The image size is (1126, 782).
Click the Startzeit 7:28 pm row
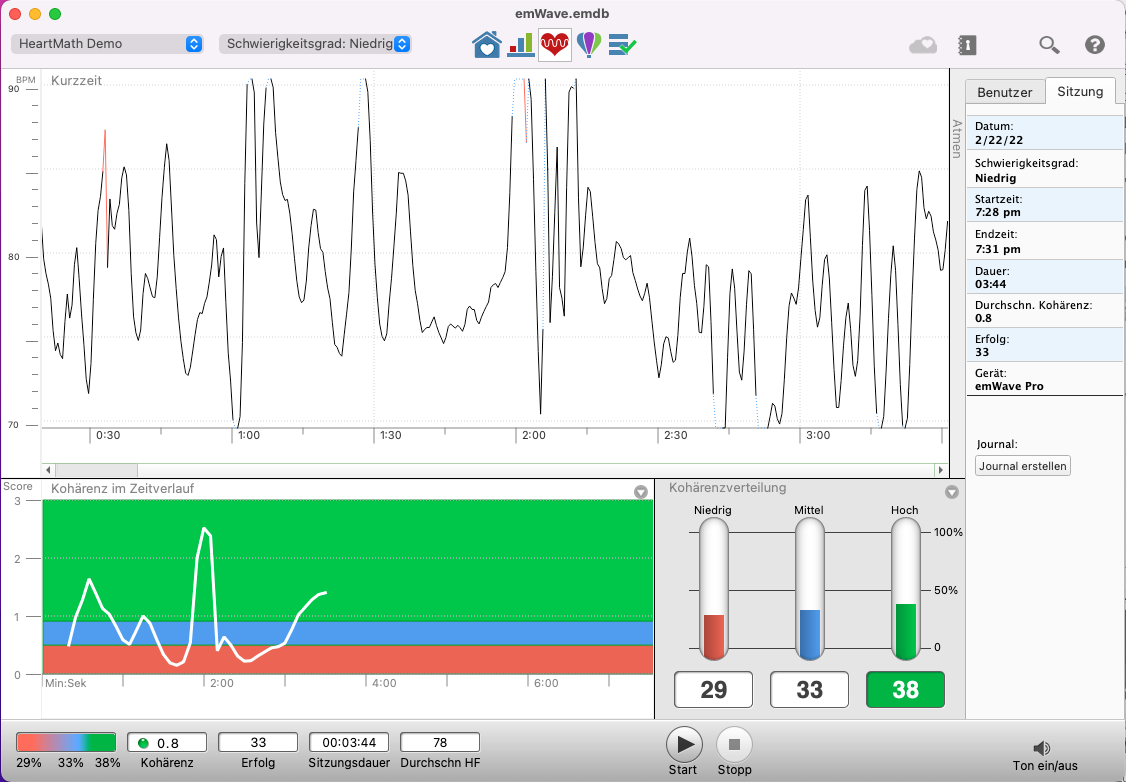tap(1044, 205)
